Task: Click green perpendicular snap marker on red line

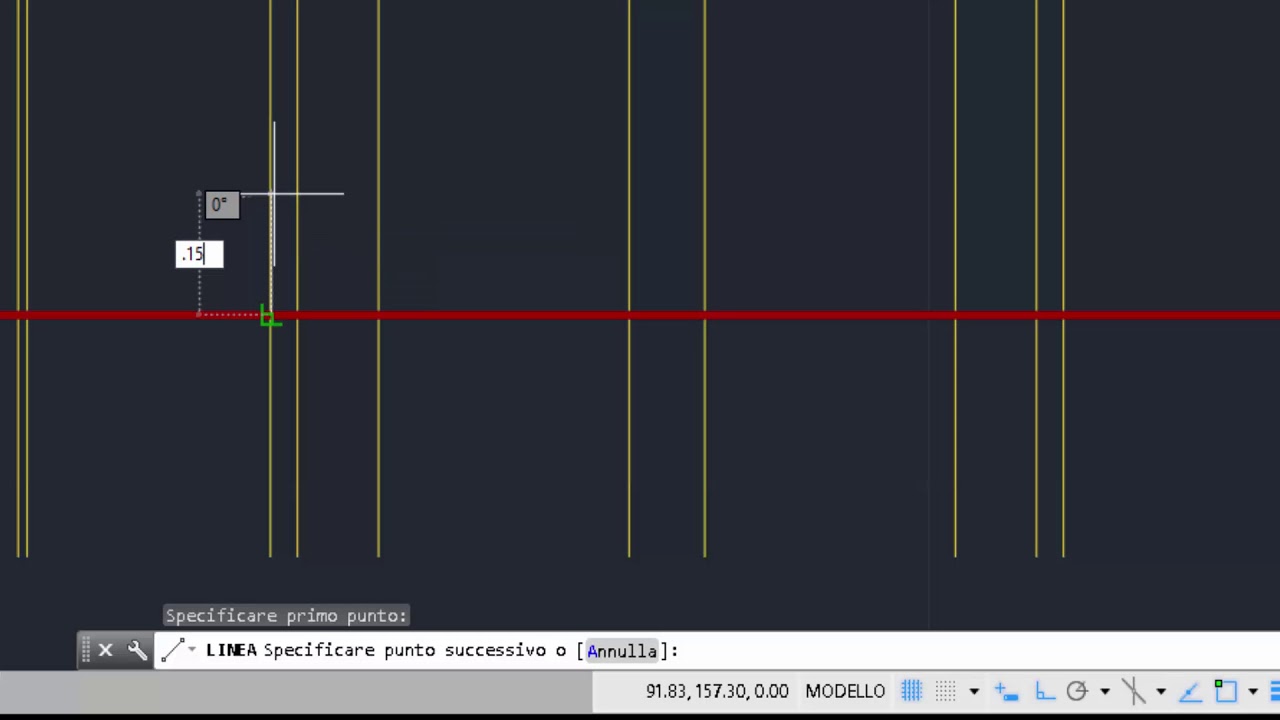Action: [x=270, y=316]
